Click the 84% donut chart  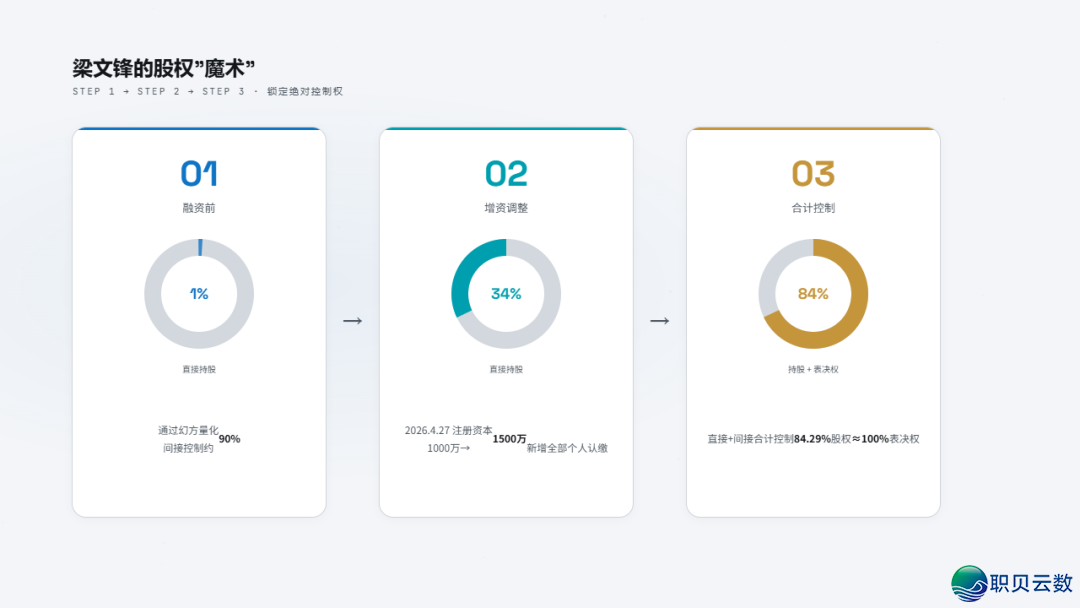pos(813,294)
